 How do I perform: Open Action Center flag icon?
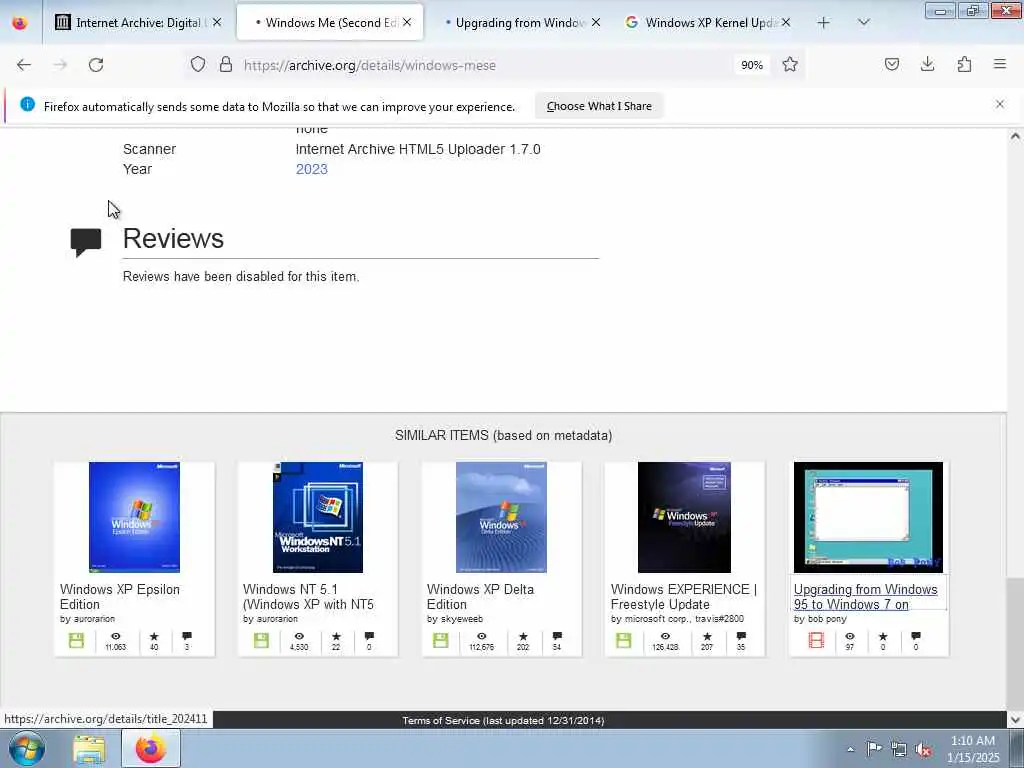click(874, 748)
